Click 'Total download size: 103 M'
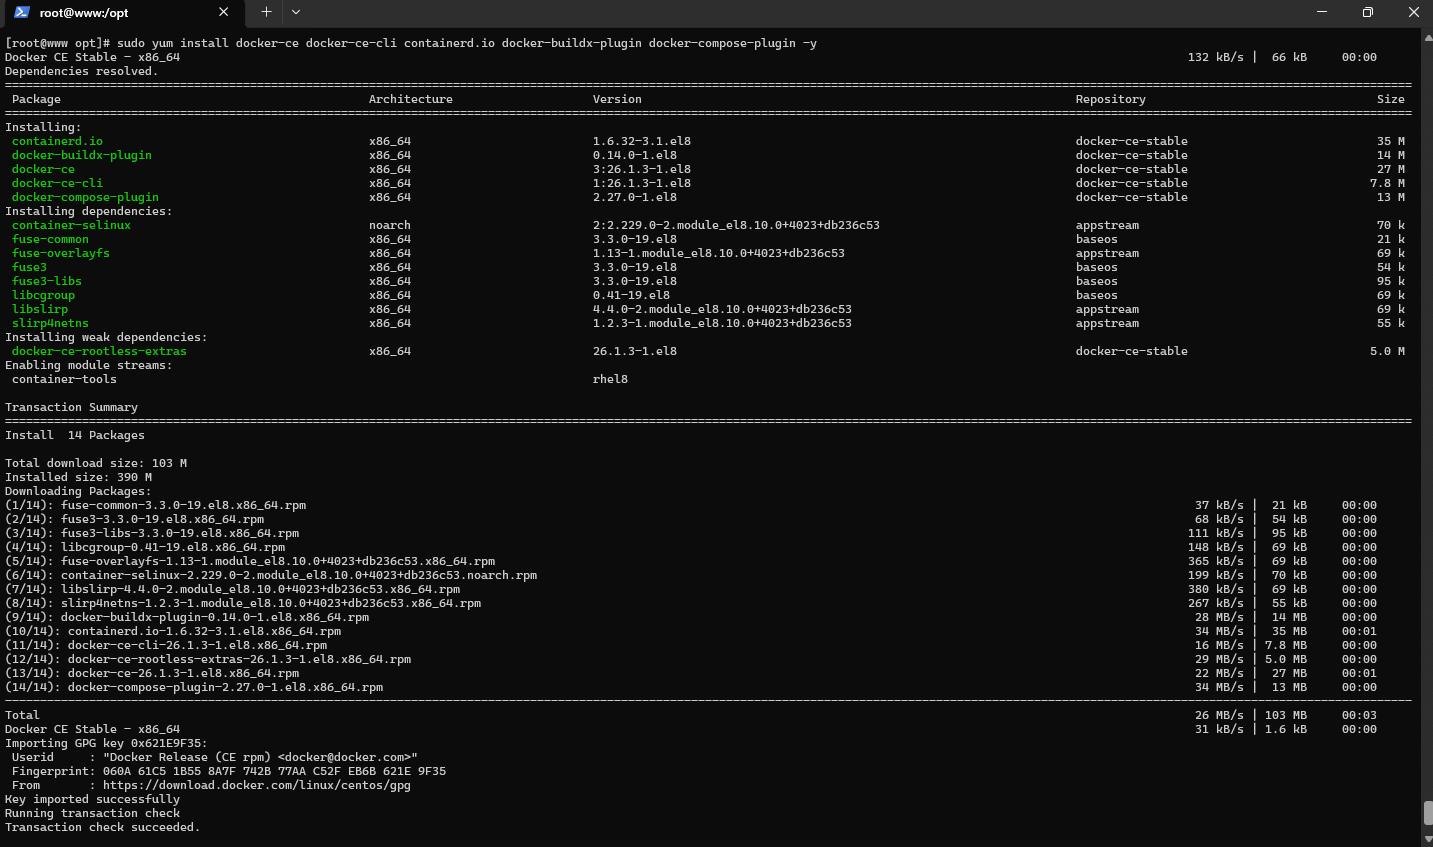1433x847 pixels. tap(96, 463)
